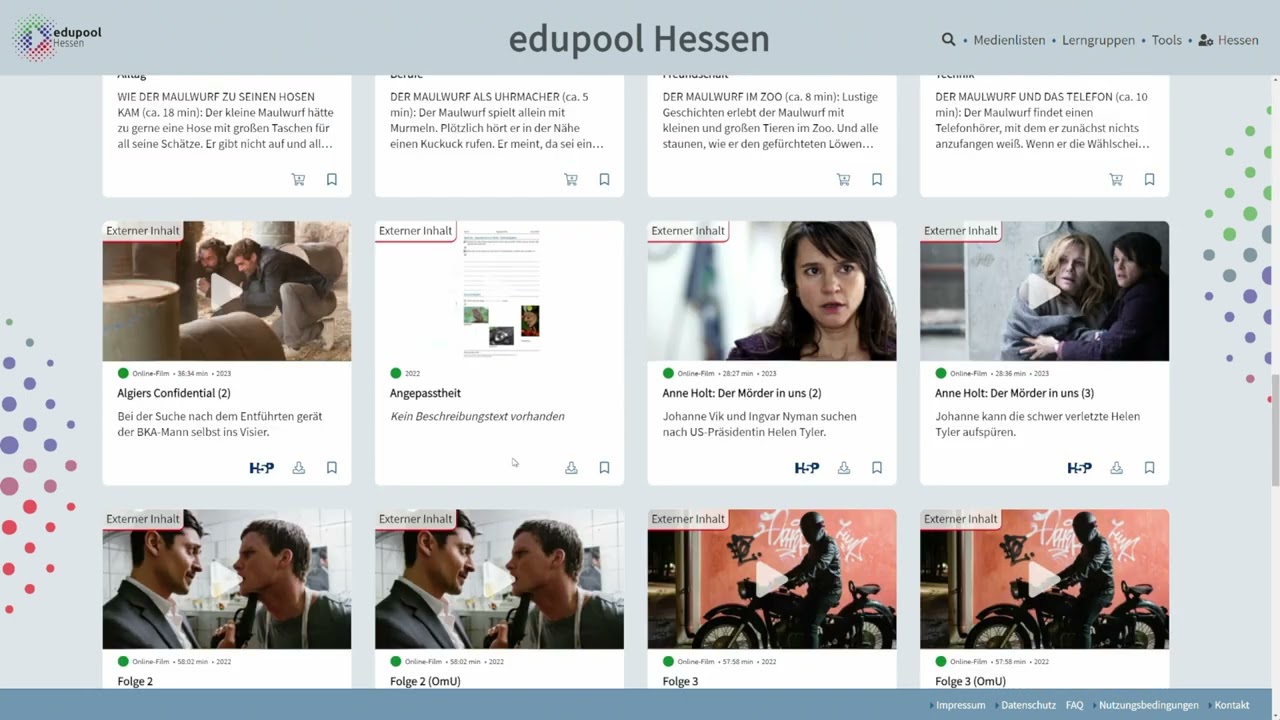This screenshot has height=720, width=1280.
Task: Add Maulwurf und das Telefon to cart
Action: point(1116,180)
